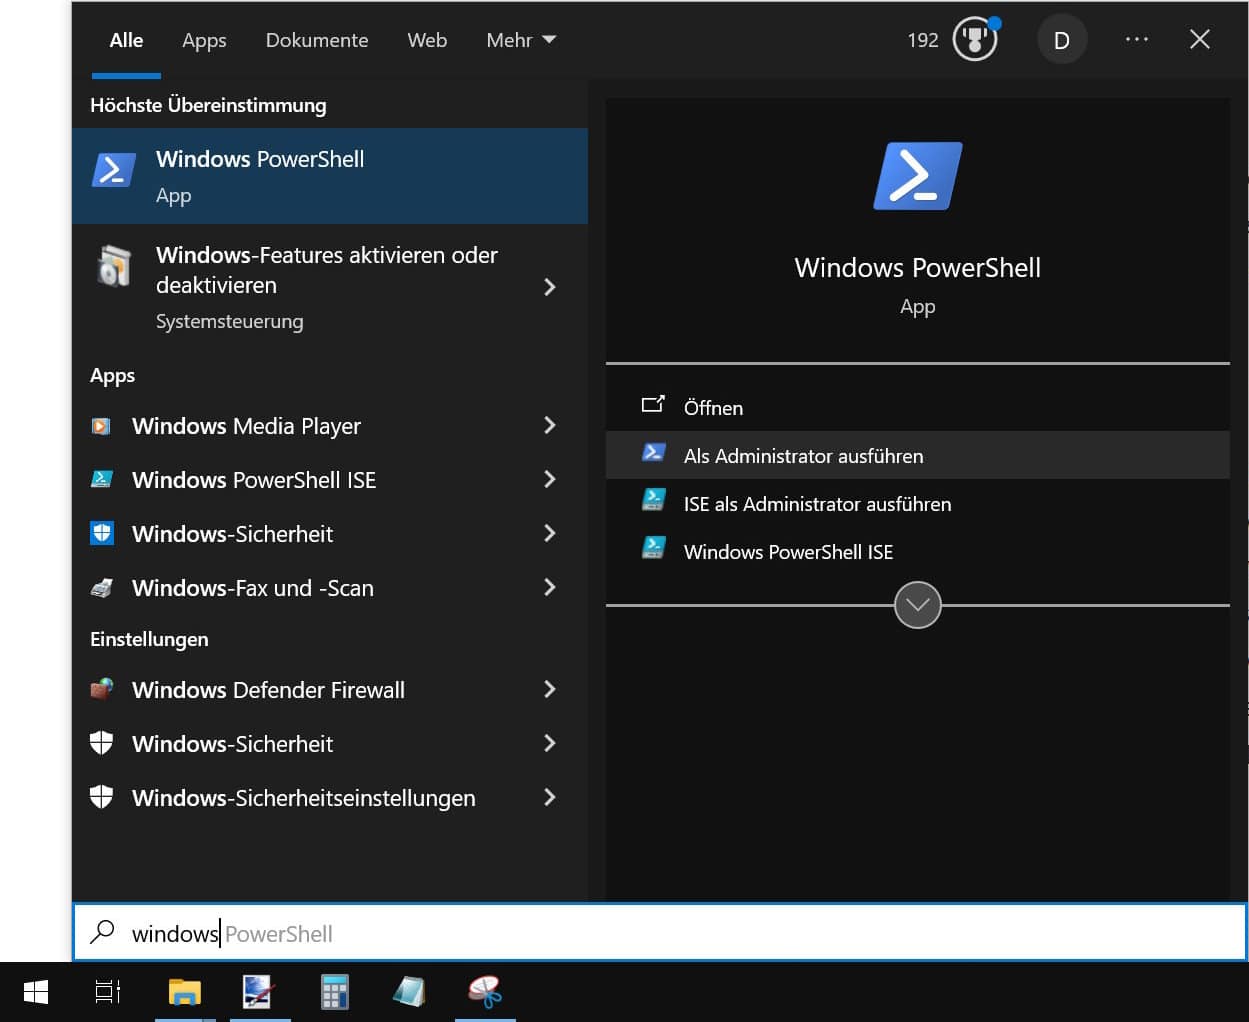Launch the Windows Media Player result
This screenshot has height=1022, width=1249.
click(330, 426)
